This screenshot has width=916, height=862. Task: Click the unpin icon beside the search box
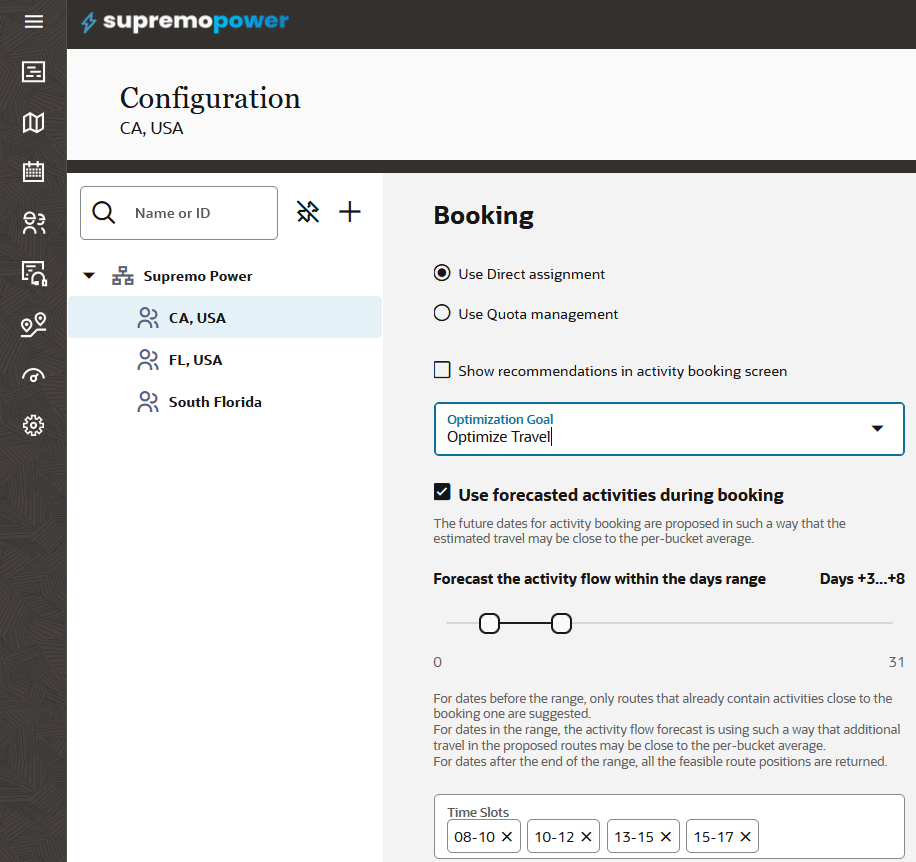point(308,212)
